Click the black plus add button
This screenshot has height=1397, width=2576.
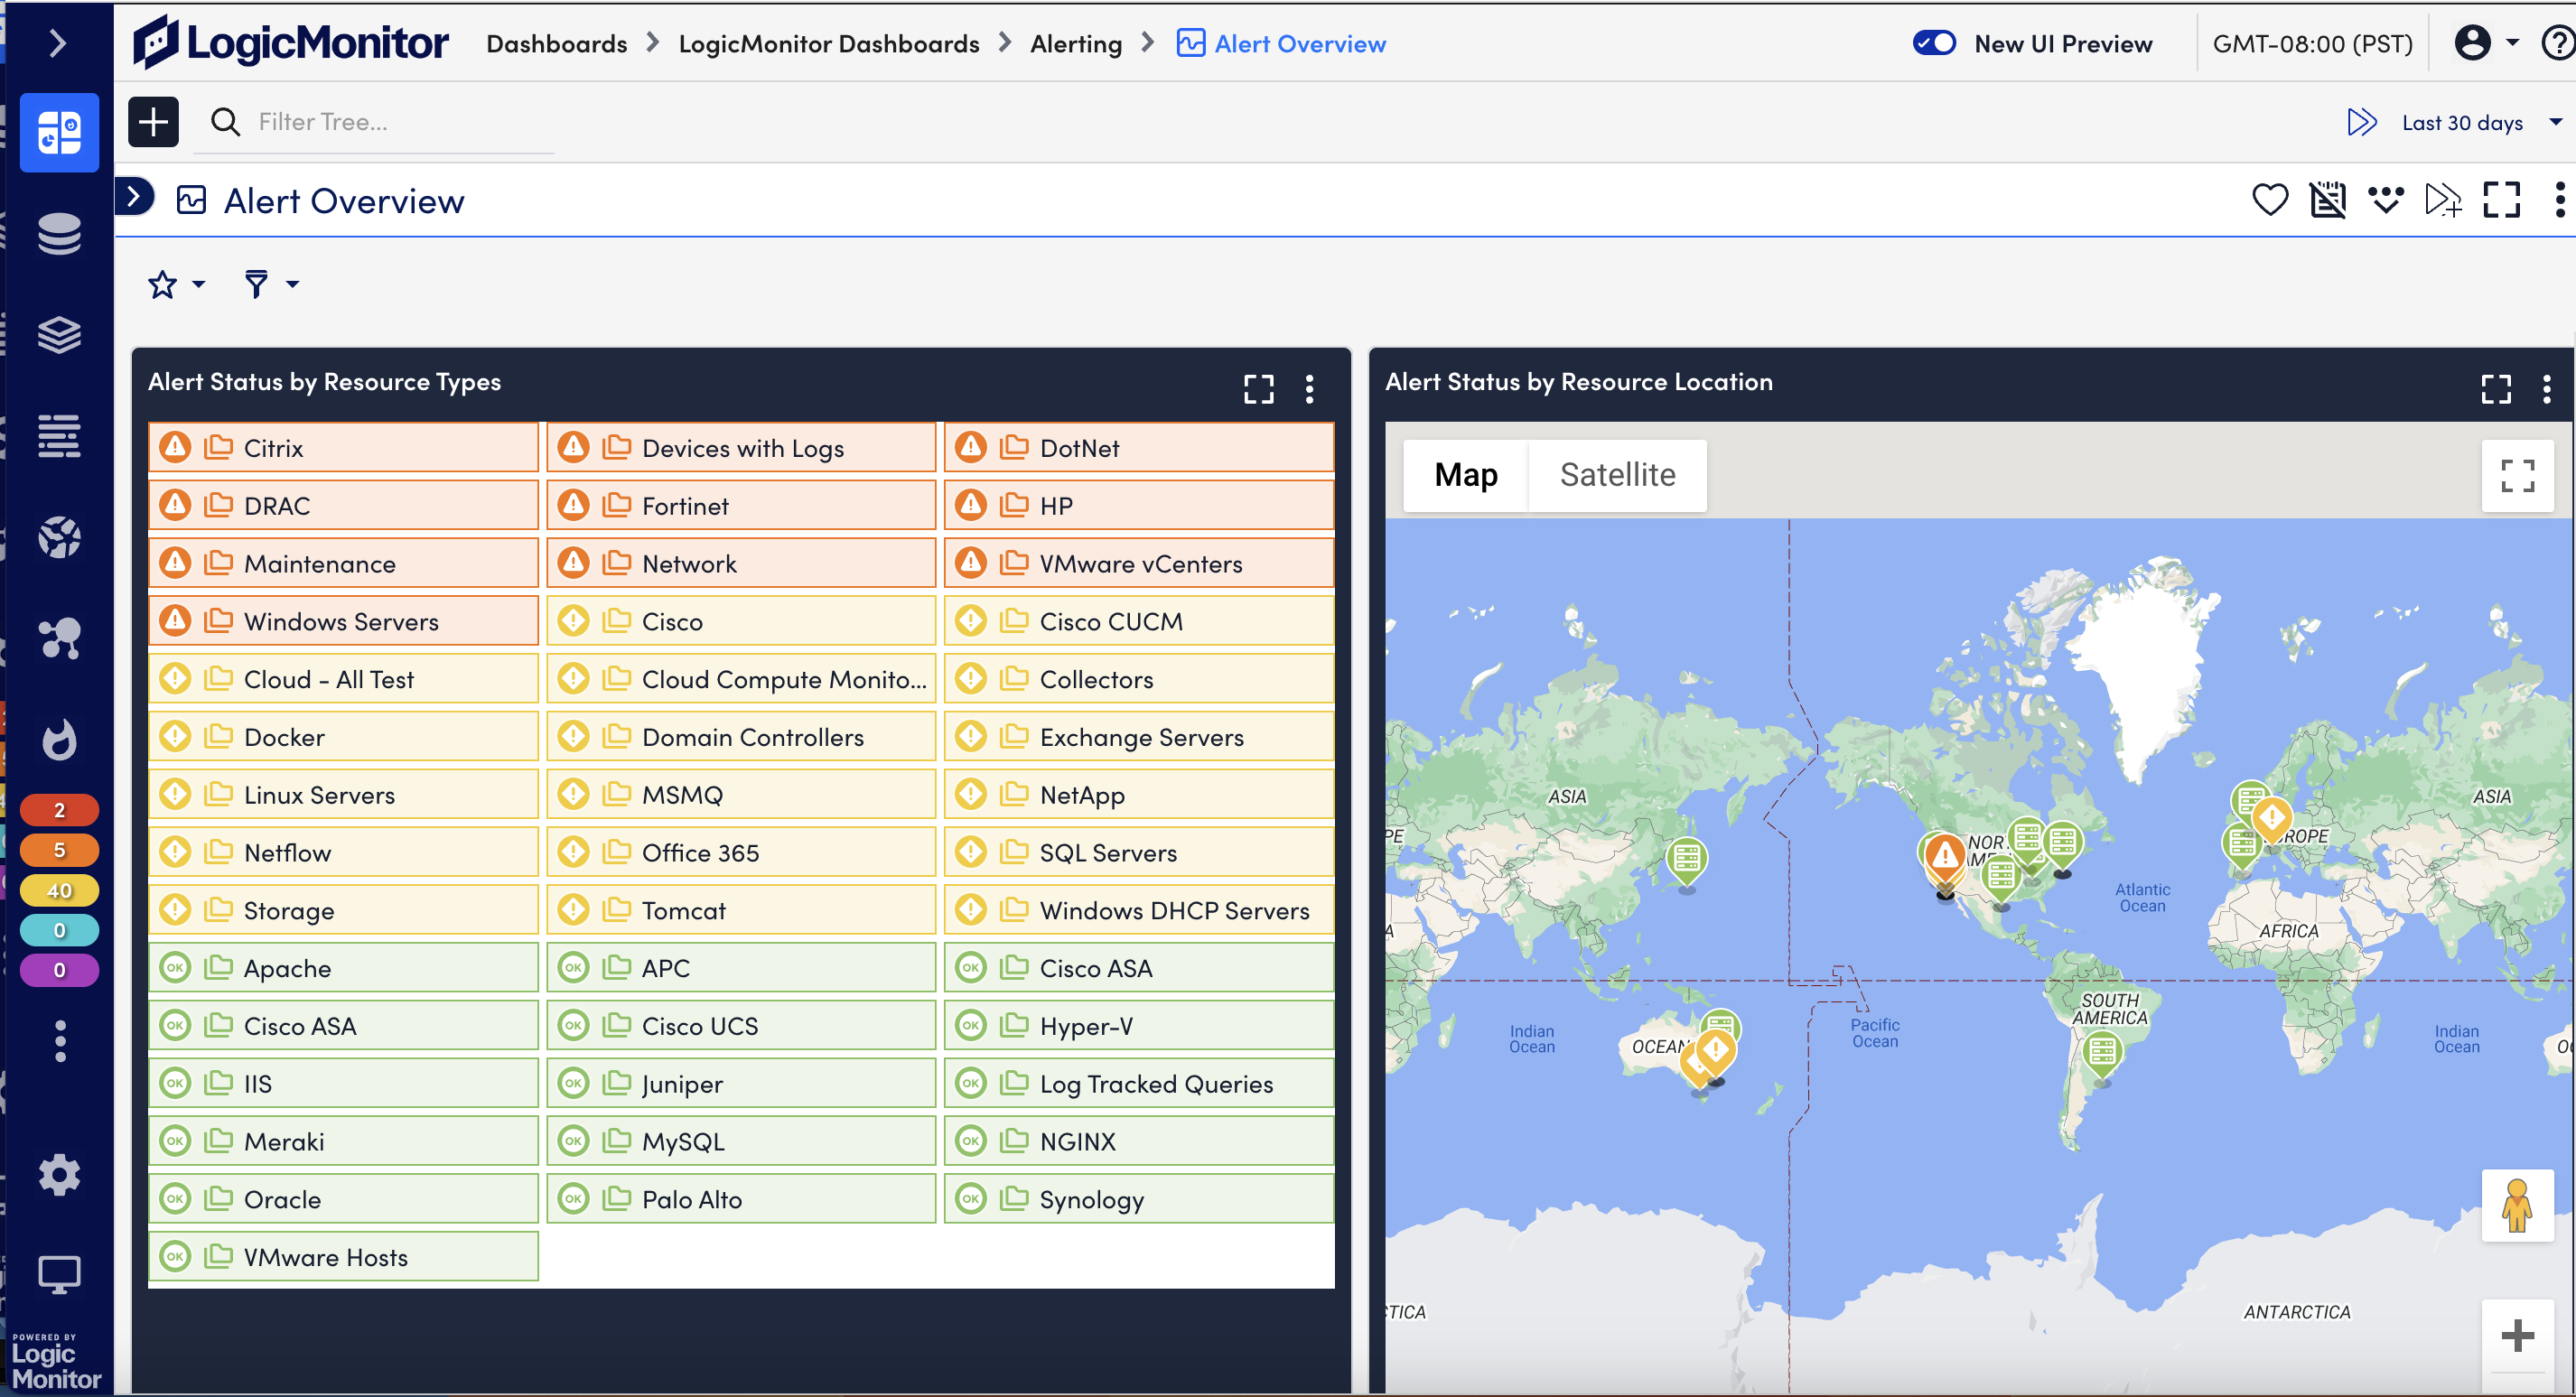[x=153, y=122]
